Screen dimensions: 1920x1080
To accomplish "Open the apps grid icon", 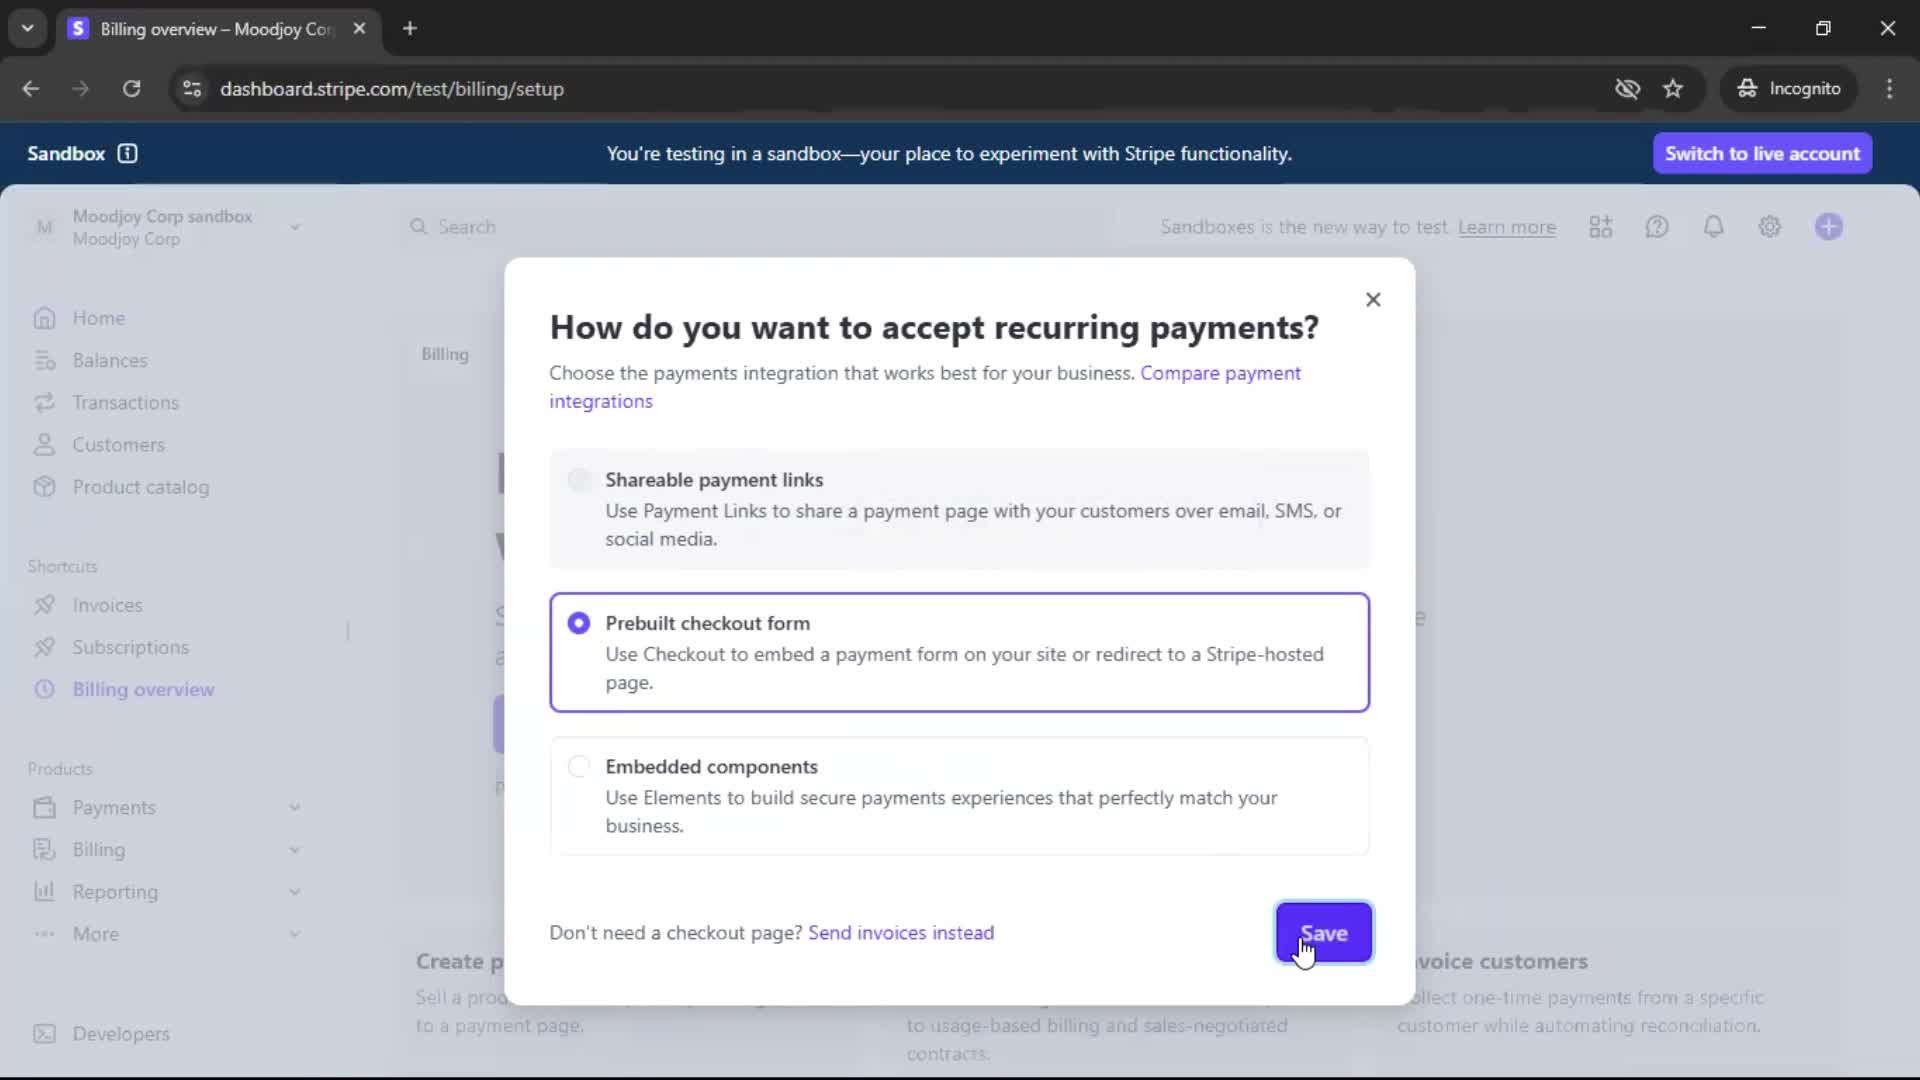I will pos(1600,227).
